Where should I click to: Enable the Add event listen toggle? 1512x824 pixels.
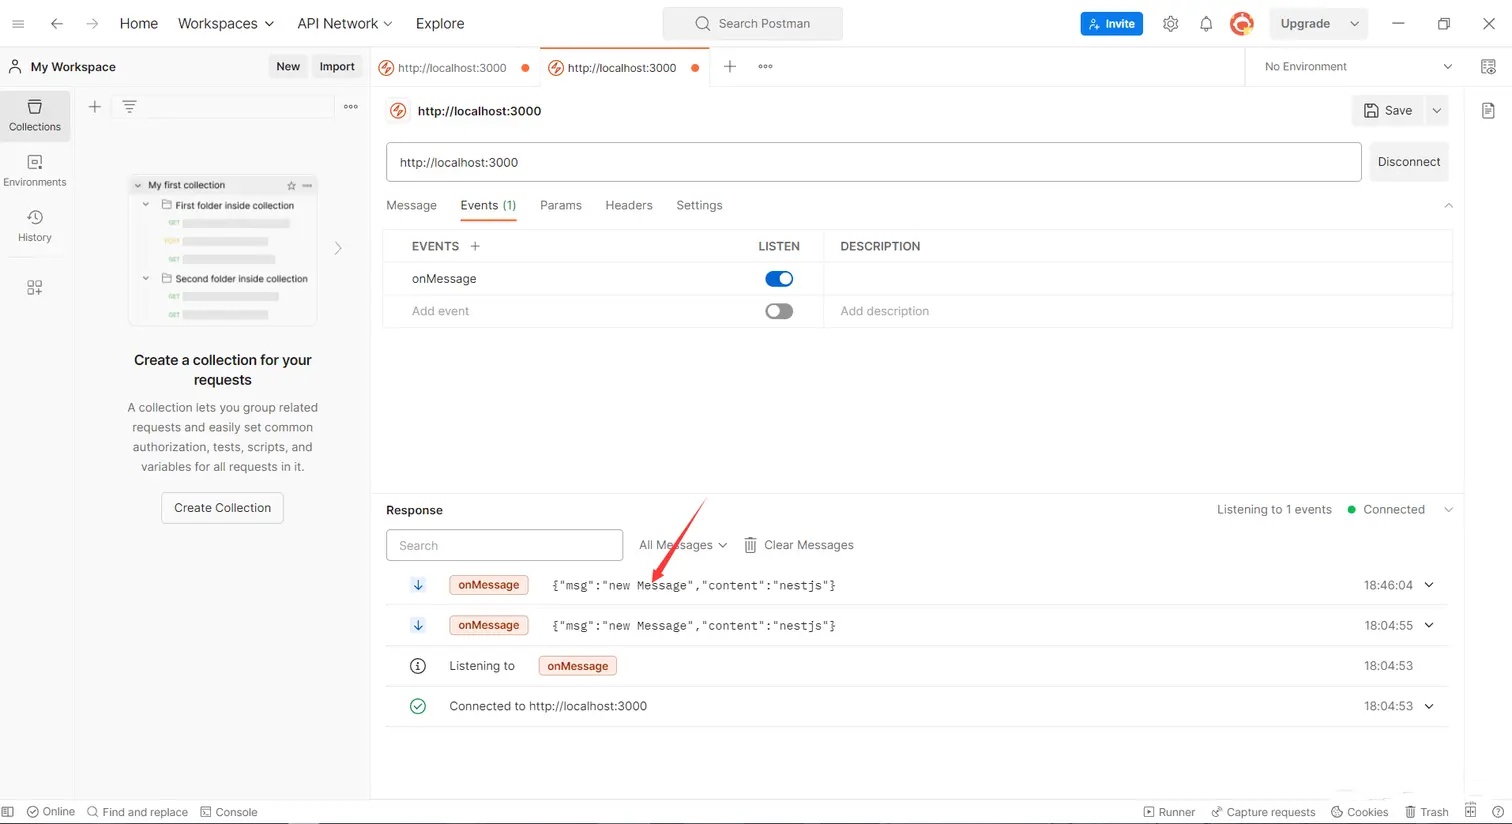pos(779,311)
